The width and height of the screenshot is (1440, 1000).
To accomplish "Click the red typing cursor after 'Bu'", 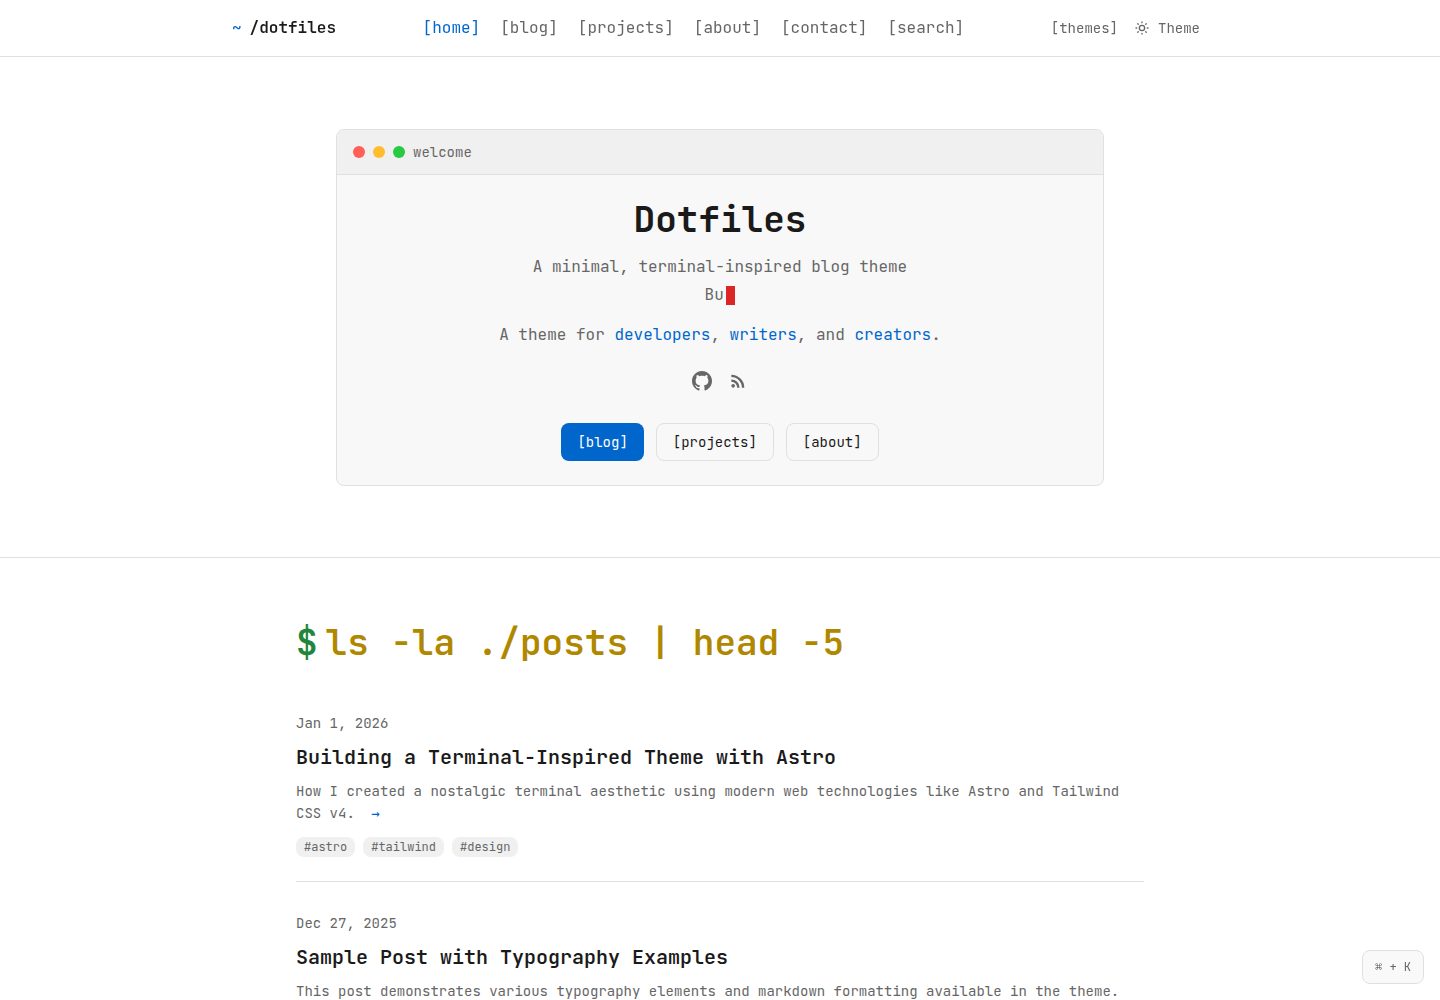I will [730, 295].
